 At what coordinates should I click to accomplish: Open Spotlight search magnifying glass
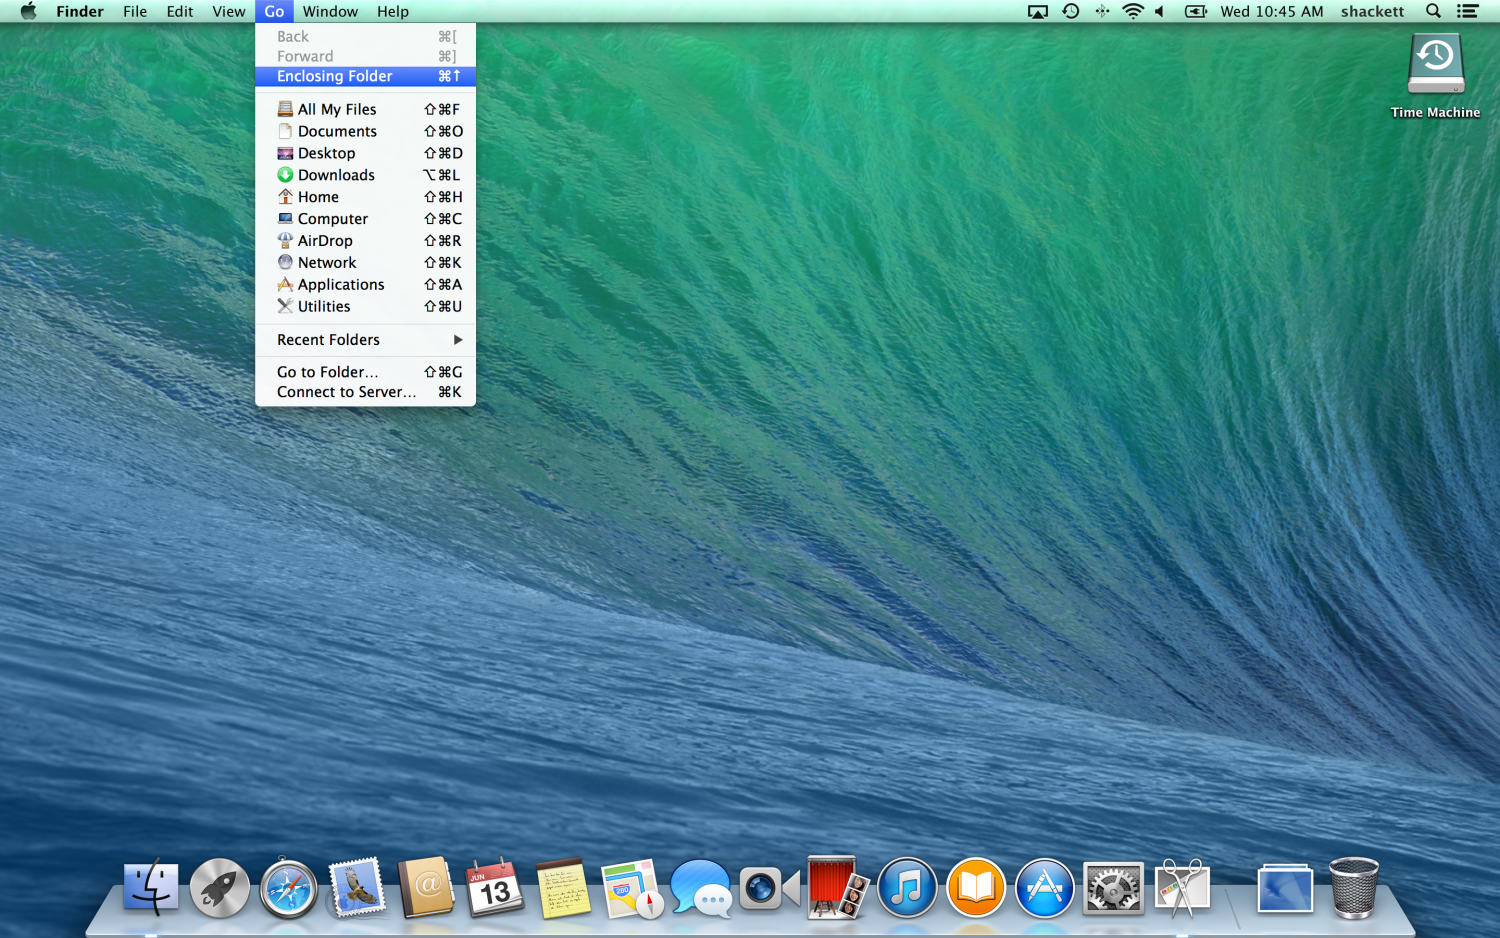[x=1433, y=11]
